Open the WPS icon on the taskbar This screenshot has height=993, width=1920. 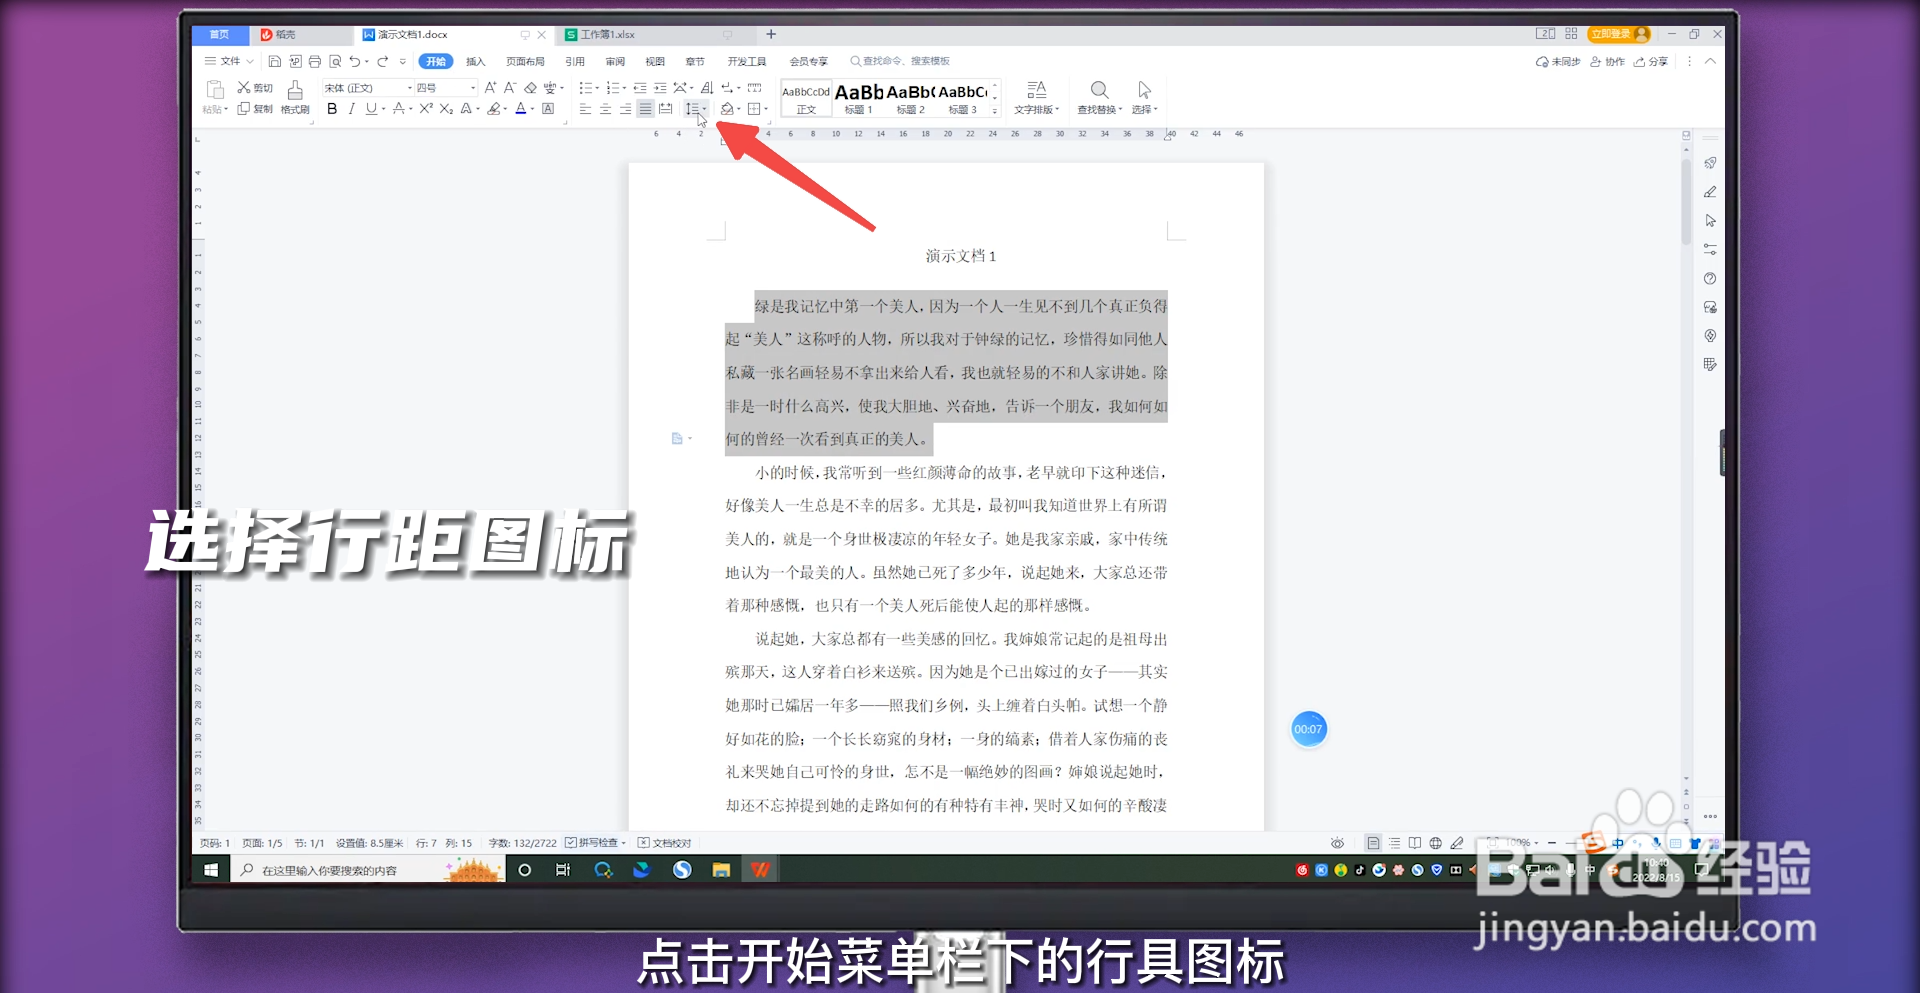pos(760,869)
